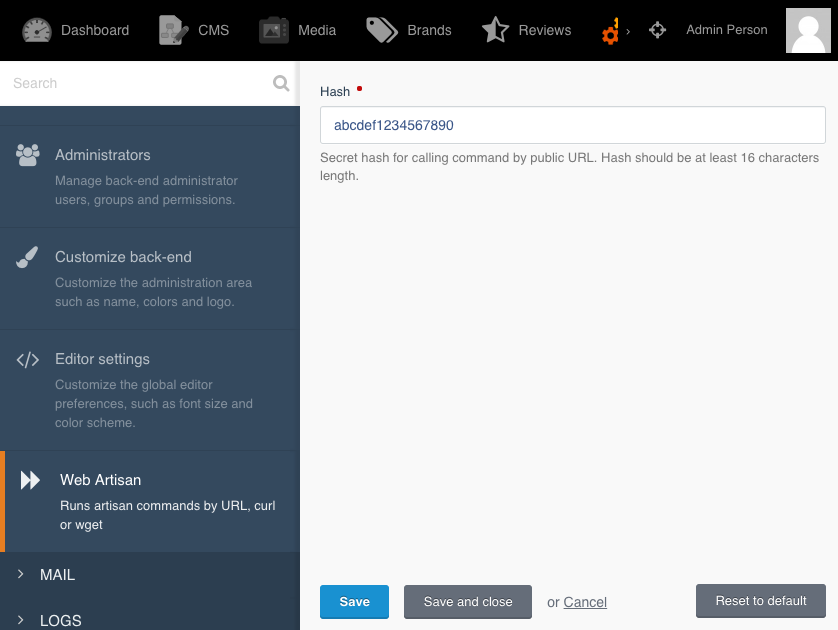Click Save and close button
838x630 pixels.
(x=468, y=602)
